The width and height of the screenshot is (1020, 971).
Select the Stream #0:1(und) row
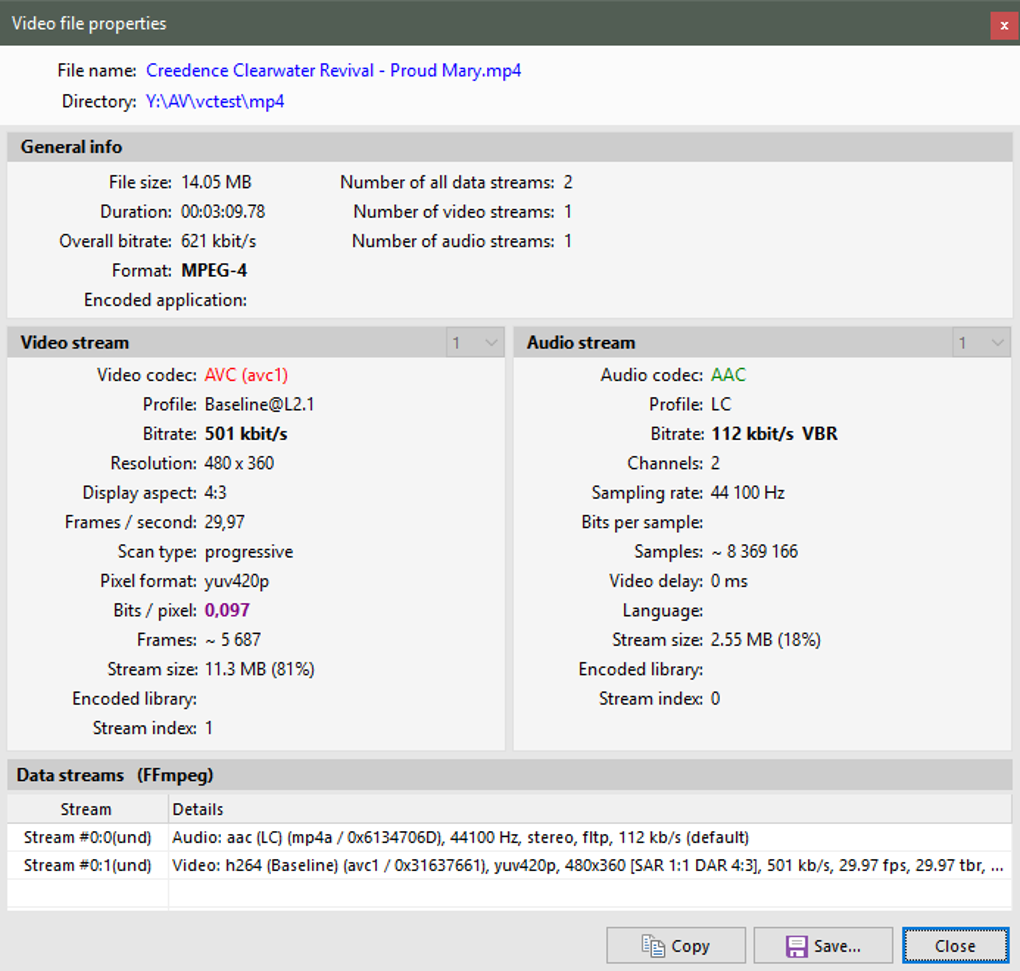click(x=509, y=865)
